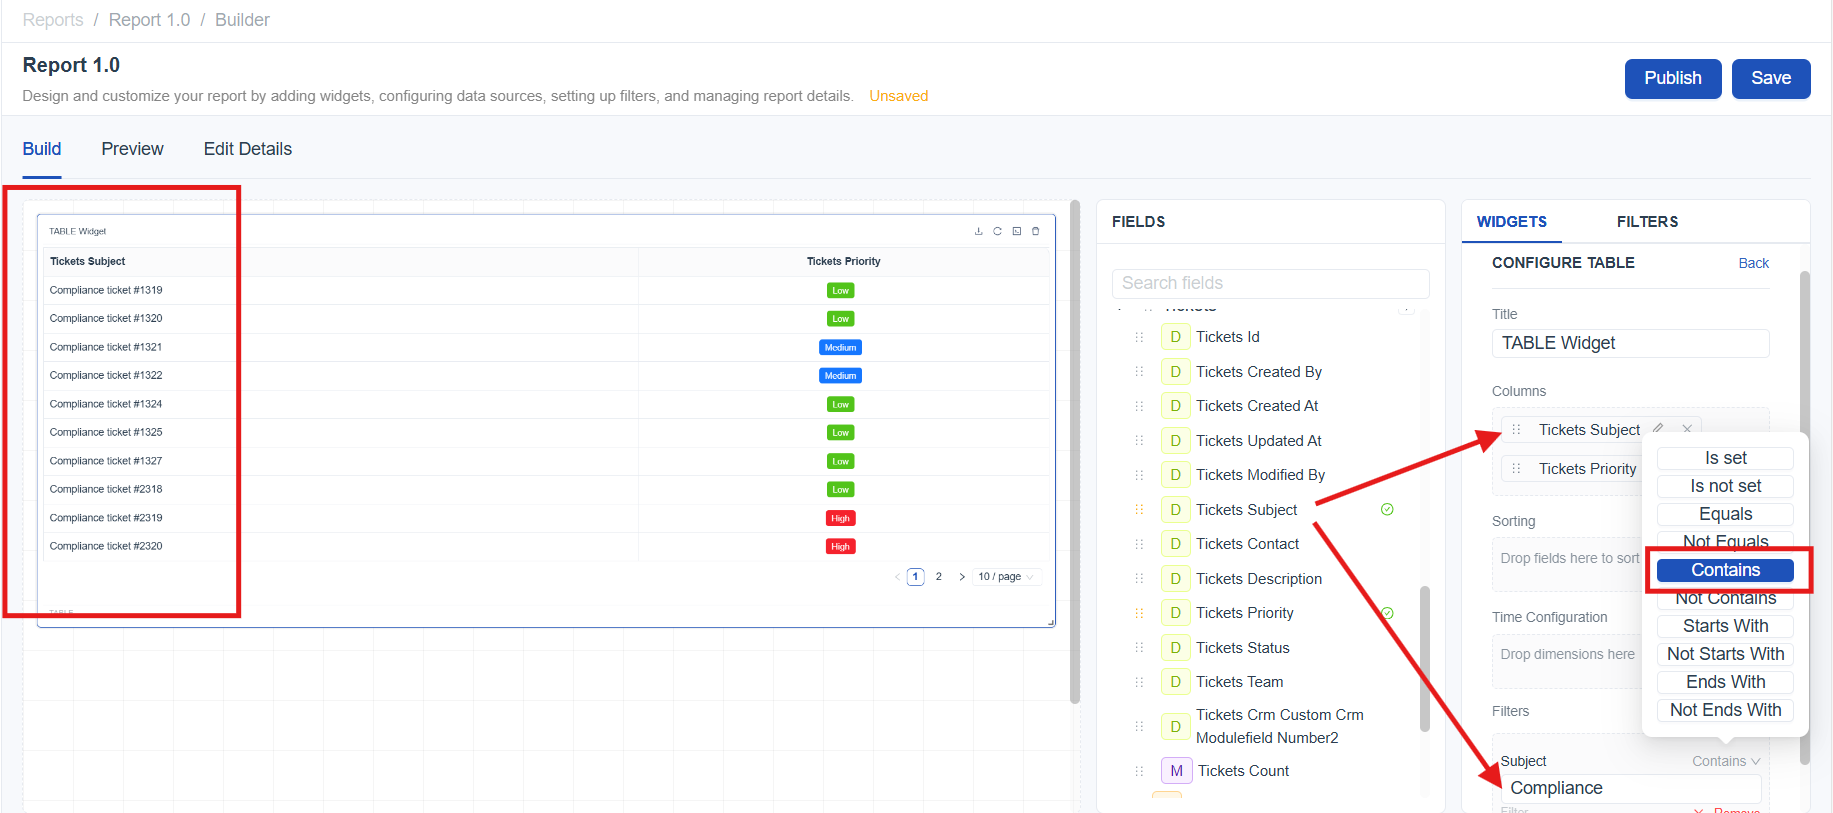
Task: Click the Back link in Configure Table
Action: click(x=1753, y=263)
